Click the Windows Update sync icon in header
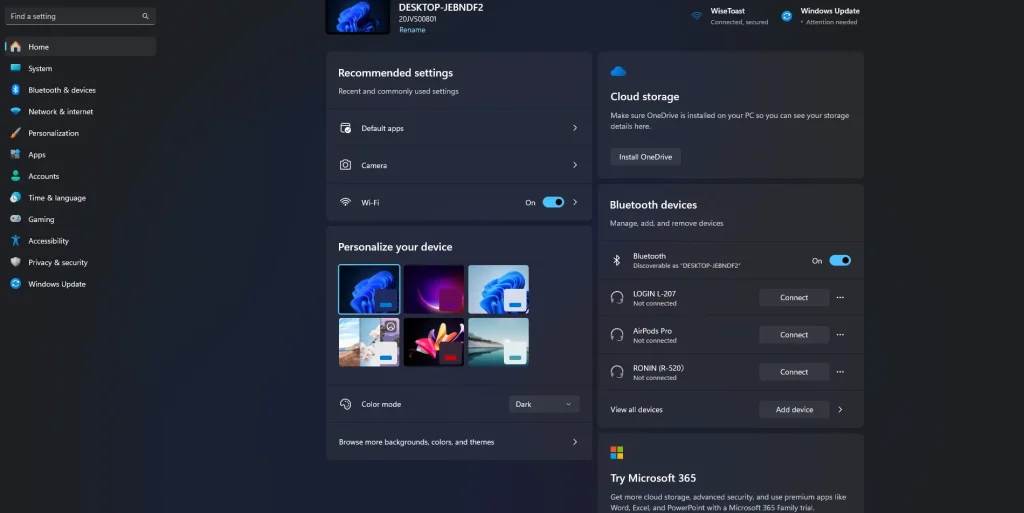The image size is (1024, 513). click(787, 16)
